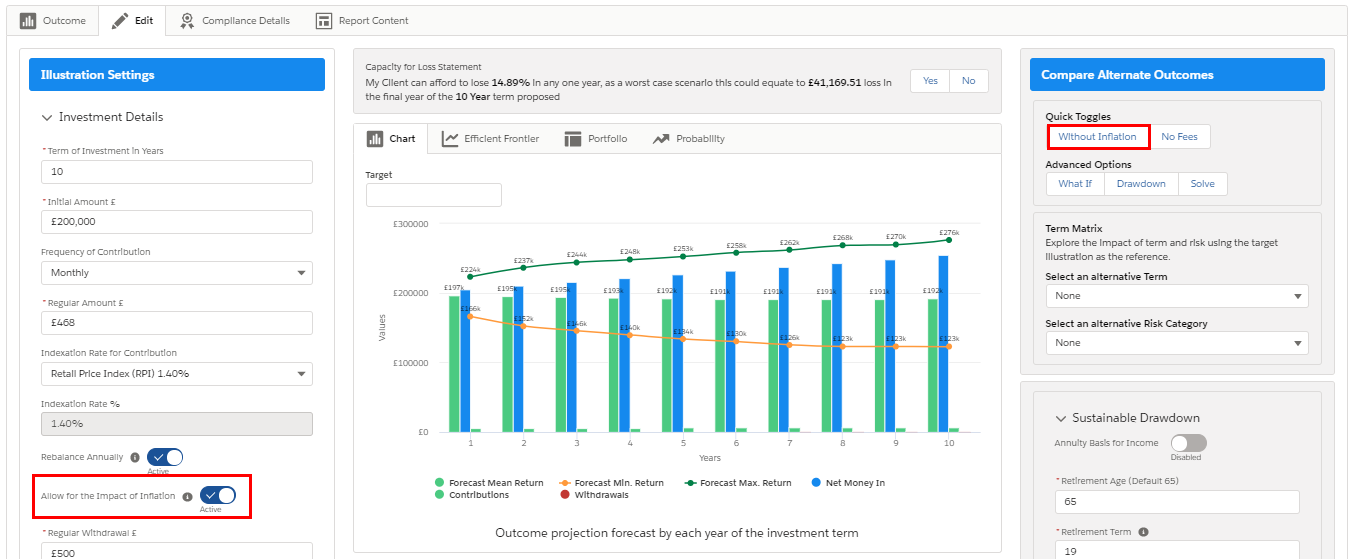The width and height of the screenshot is (1355, 559).
Task: Switch to the Portfolio tab
Action: [596, 139]
